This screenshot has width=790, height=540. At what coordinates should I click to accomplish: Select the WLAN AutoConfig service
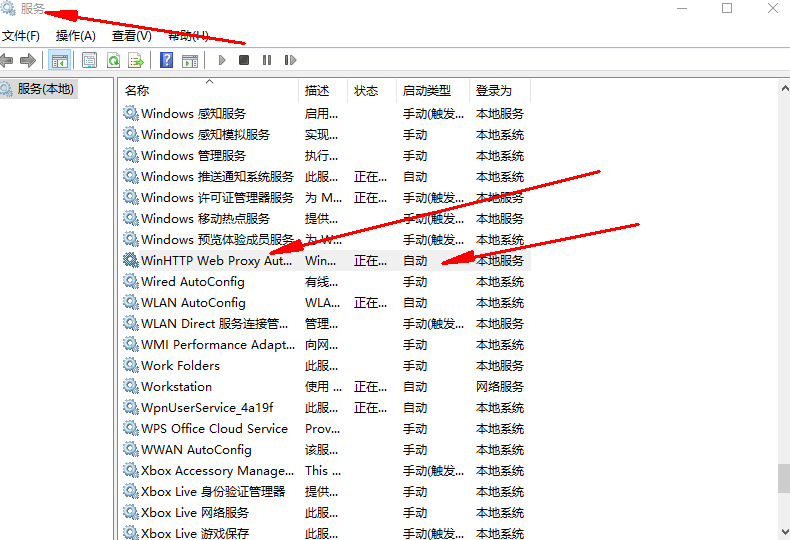[326, 303]
